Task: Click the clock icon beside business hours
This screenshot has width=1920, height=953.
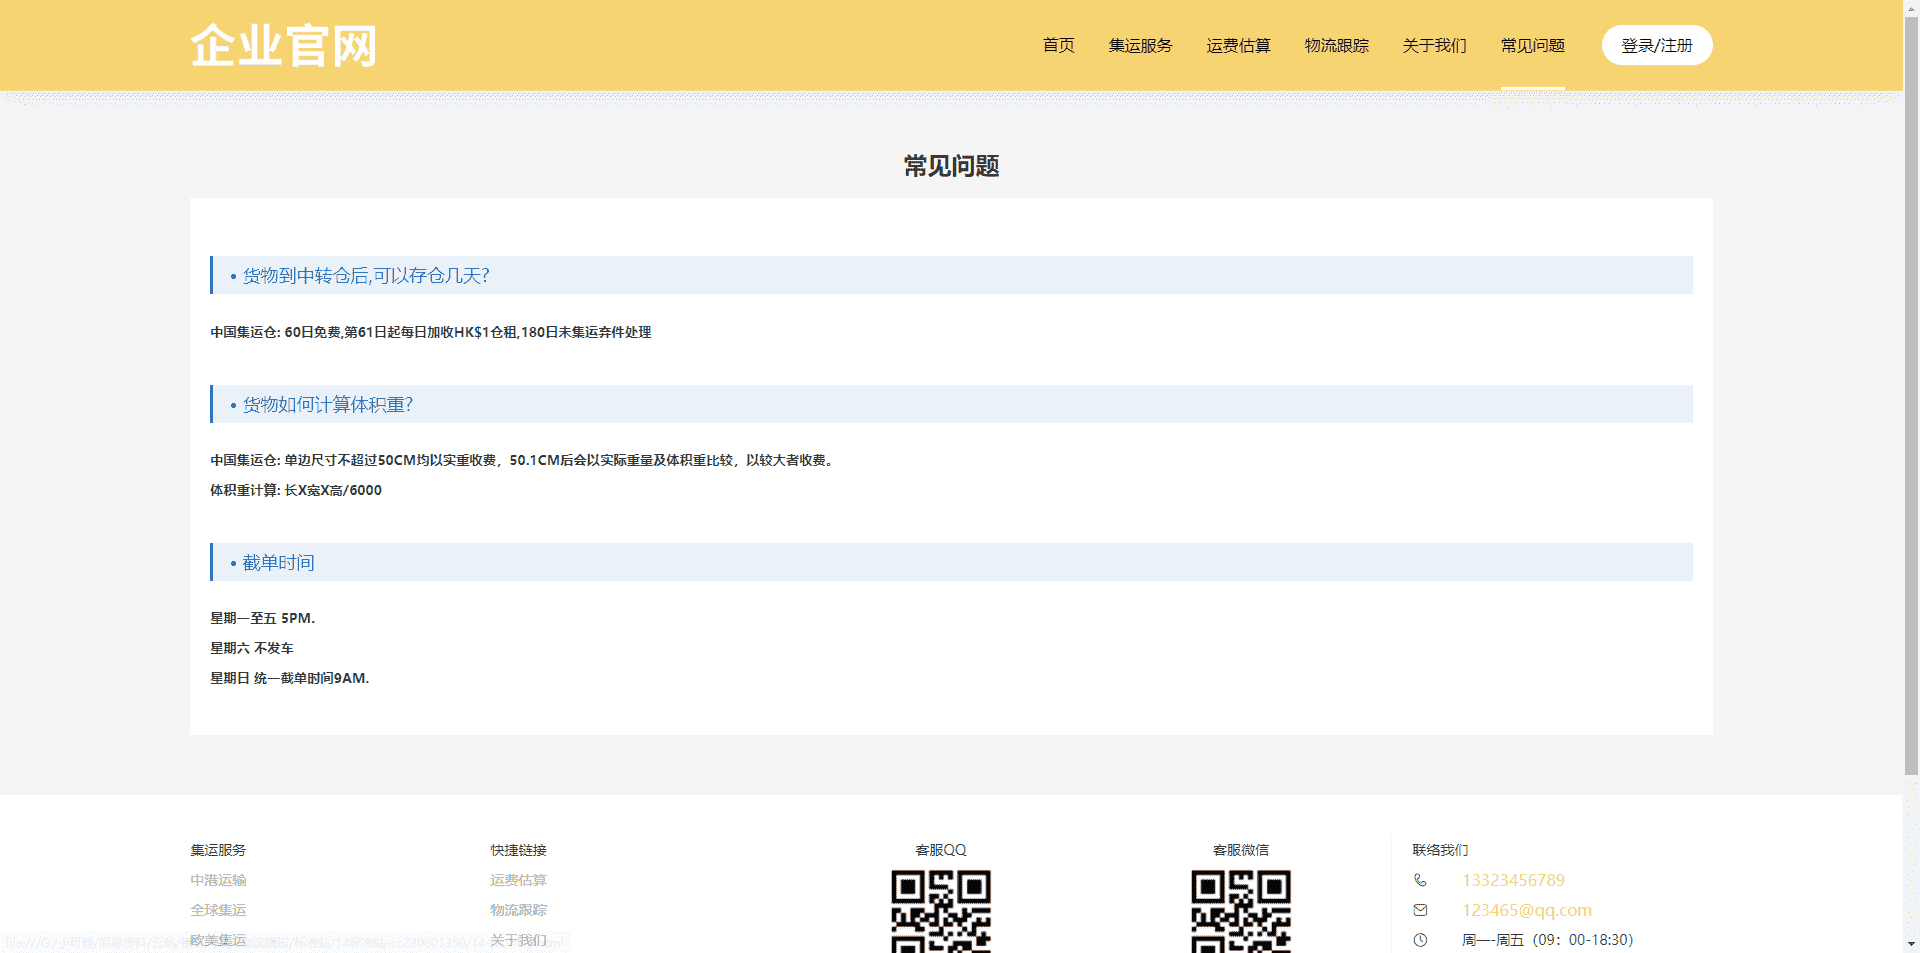Action: pyautogui.click(x=1420, y=940)
